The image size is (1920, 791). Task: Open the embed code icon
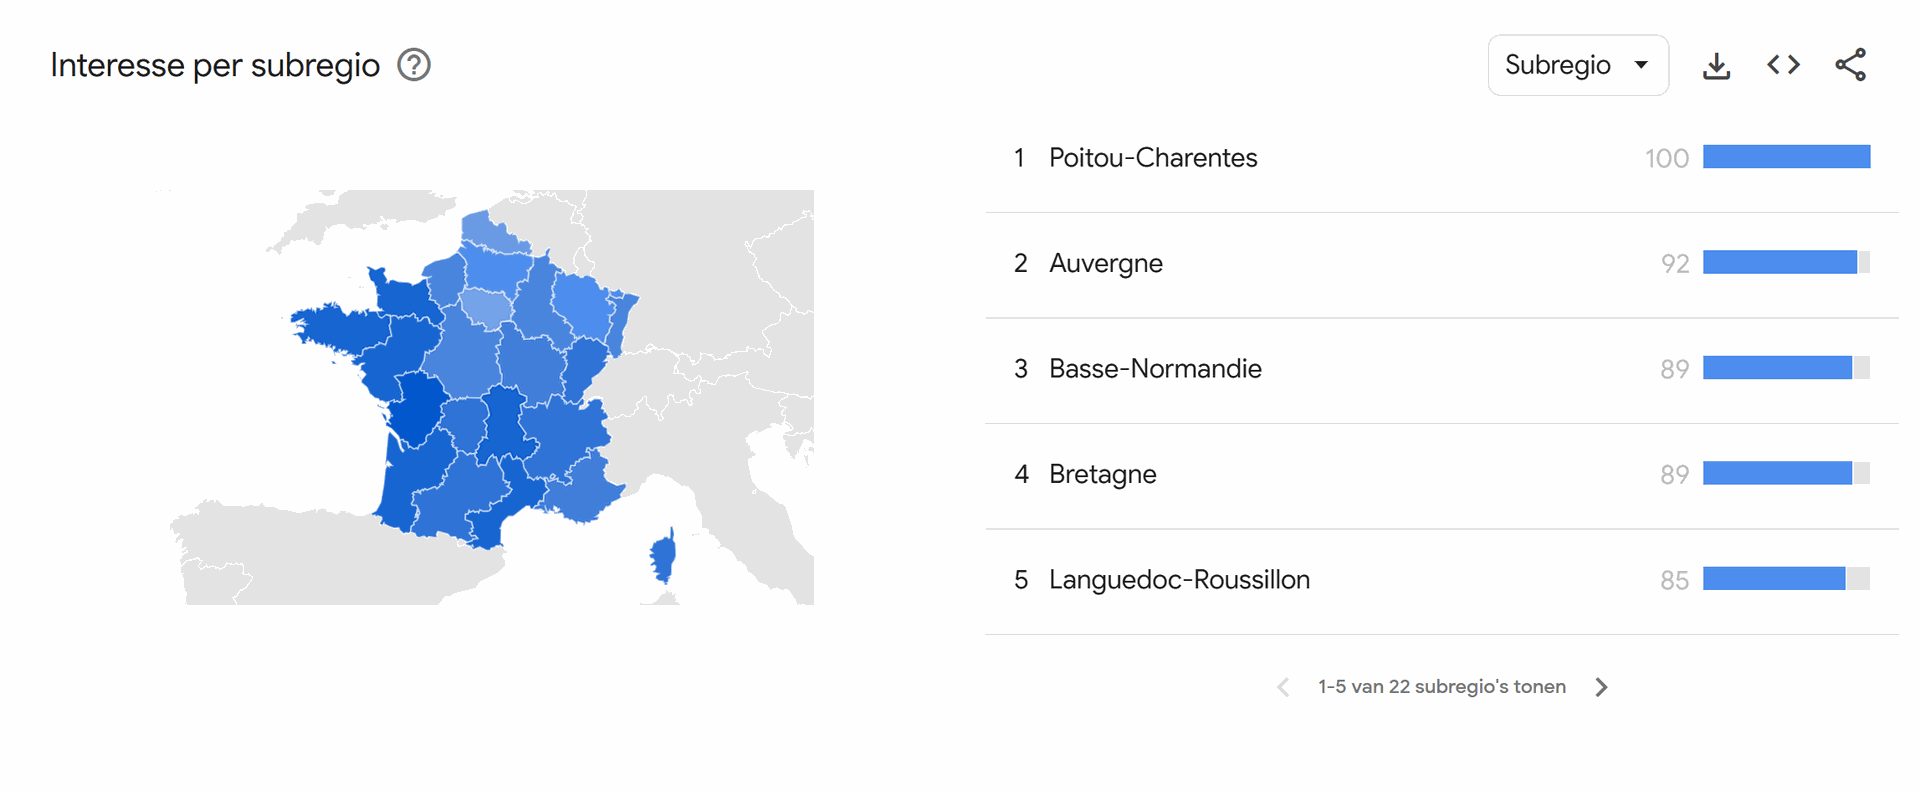click(x=1783, y=65)
